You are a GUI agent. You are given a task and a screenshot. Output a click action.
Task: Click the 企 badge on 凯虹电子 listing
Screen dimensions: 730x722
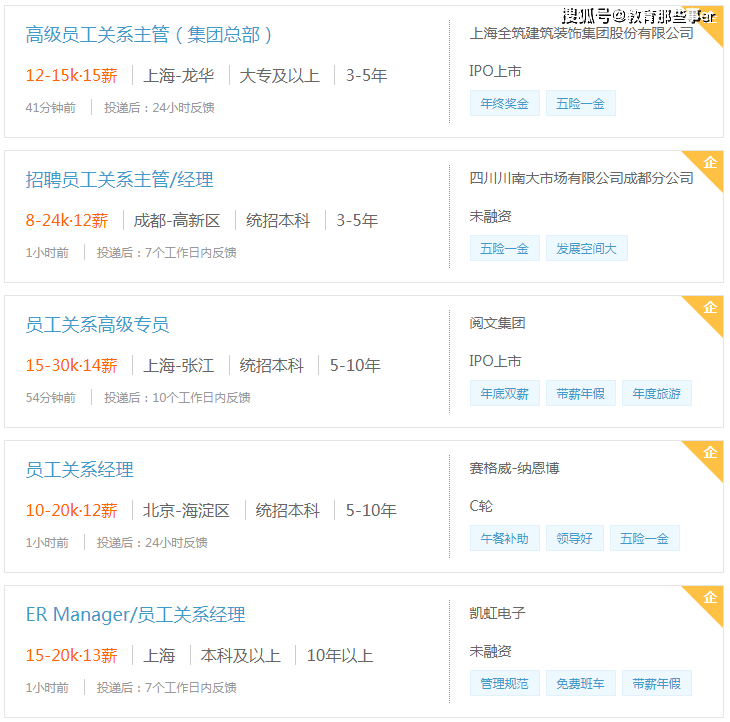pyautogui.click(x=709, y=598)
